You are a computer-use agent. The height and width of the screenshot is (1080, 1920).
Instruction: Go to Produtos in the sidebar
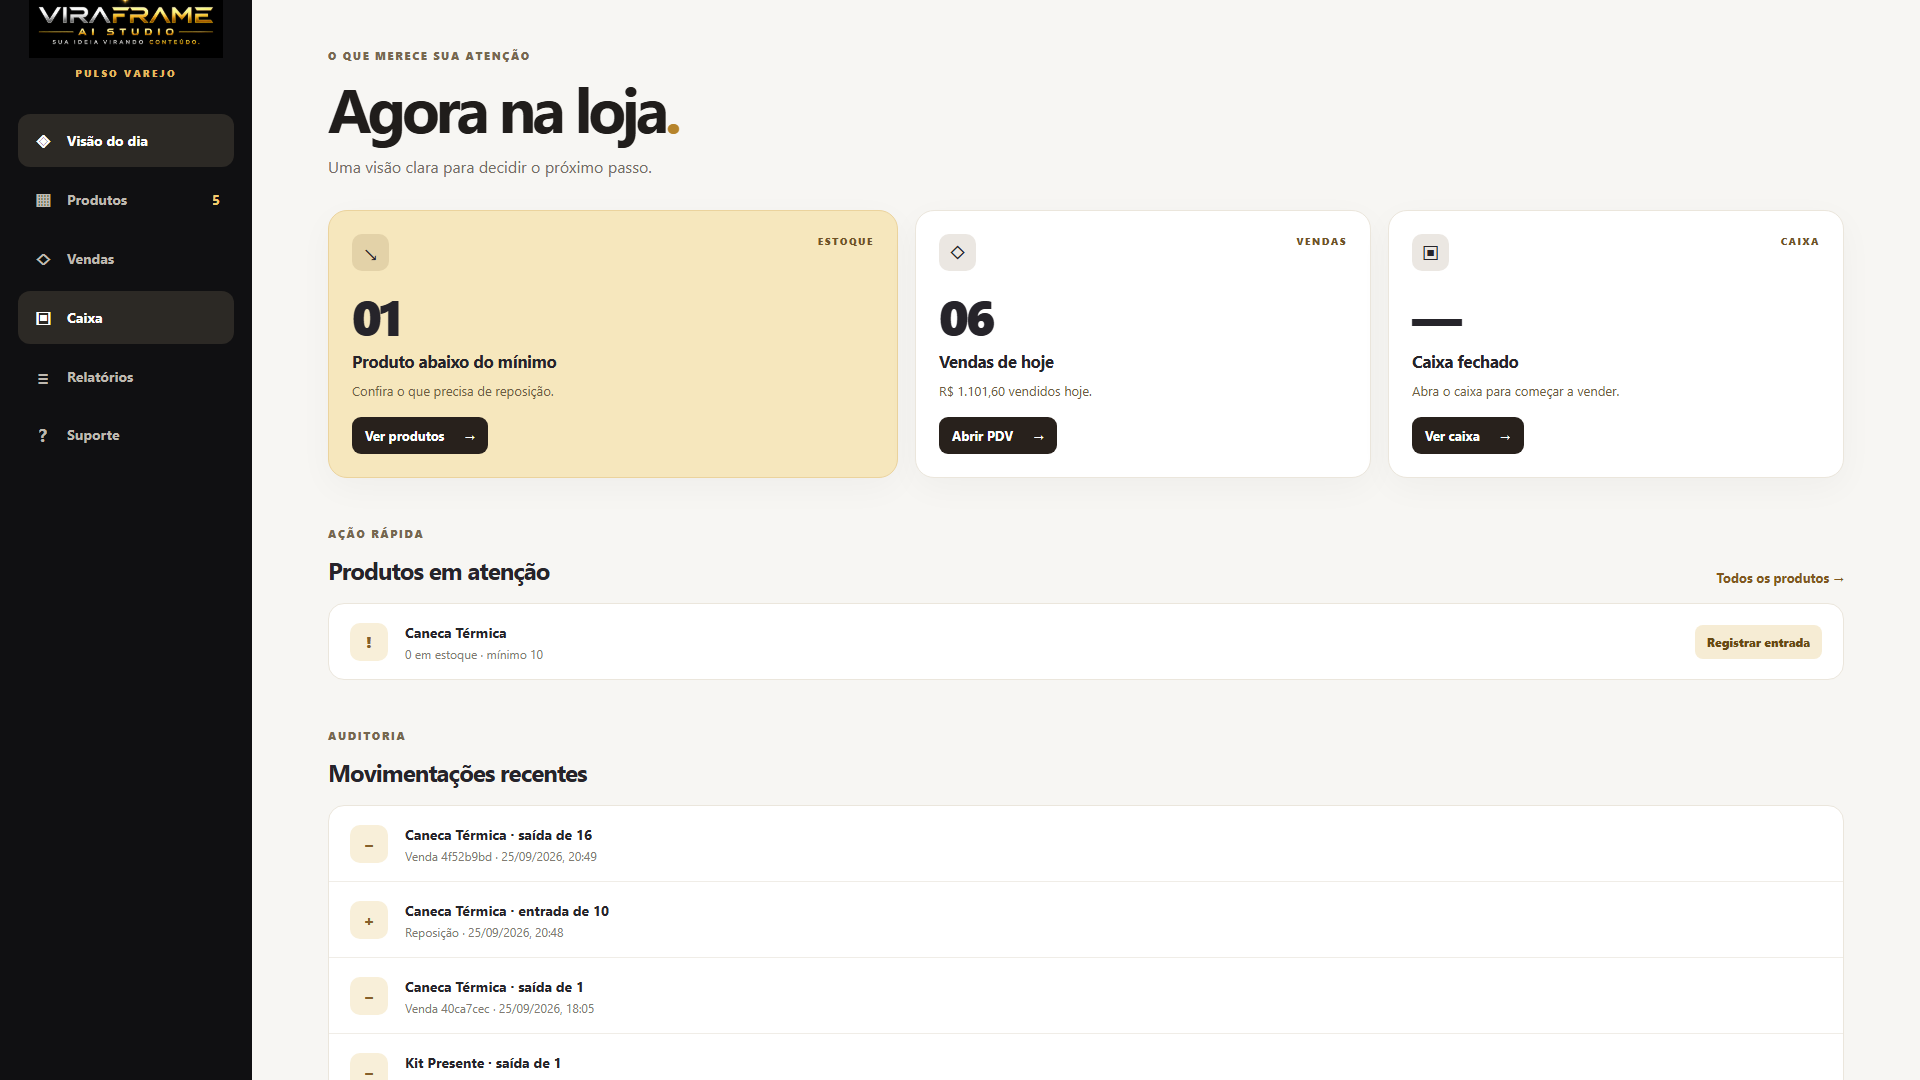(126, 200)
